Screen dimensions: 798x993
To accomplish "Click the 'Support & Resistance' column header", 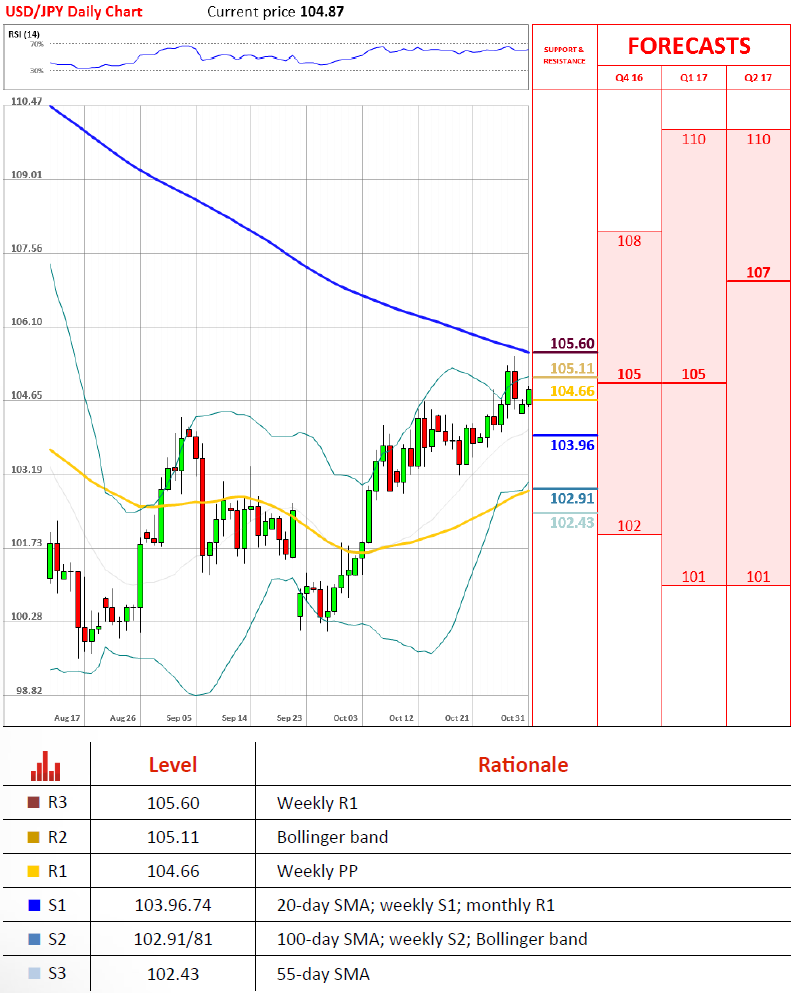I will (x=564, y=55).
